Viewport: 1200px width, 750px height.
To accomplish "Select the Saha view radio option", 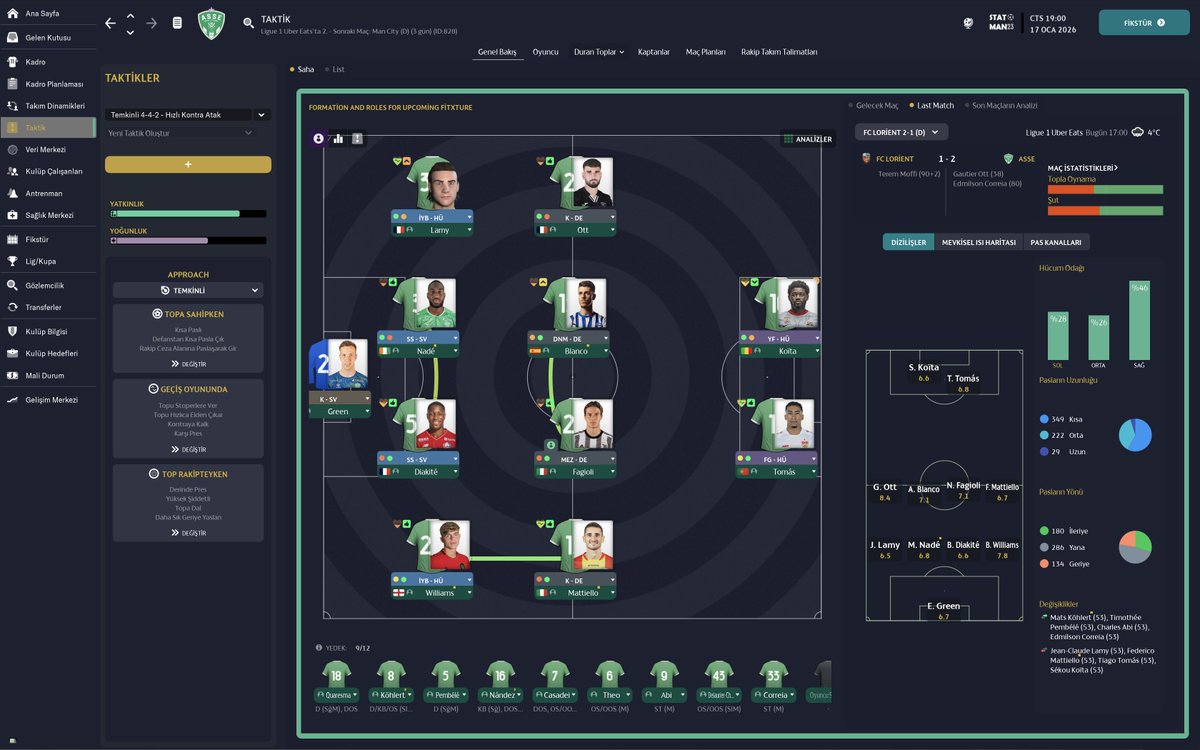I will click(x=302, y=70).
